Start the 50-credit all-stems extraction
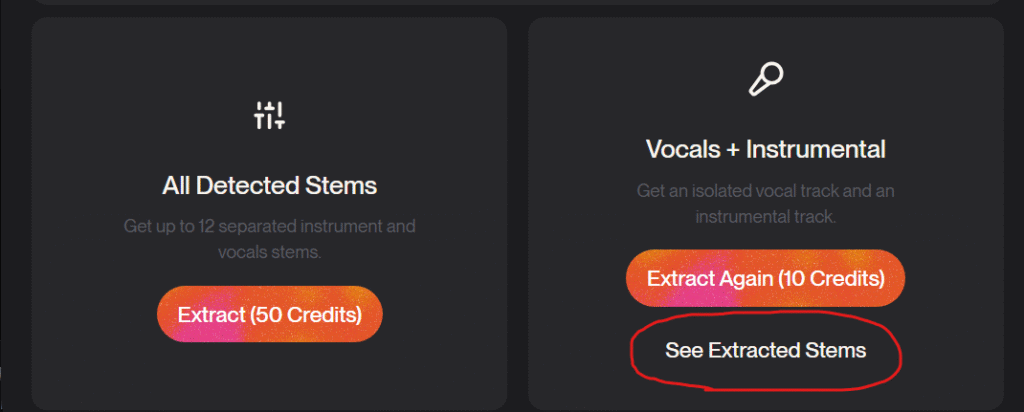 [x=269, y=314]
